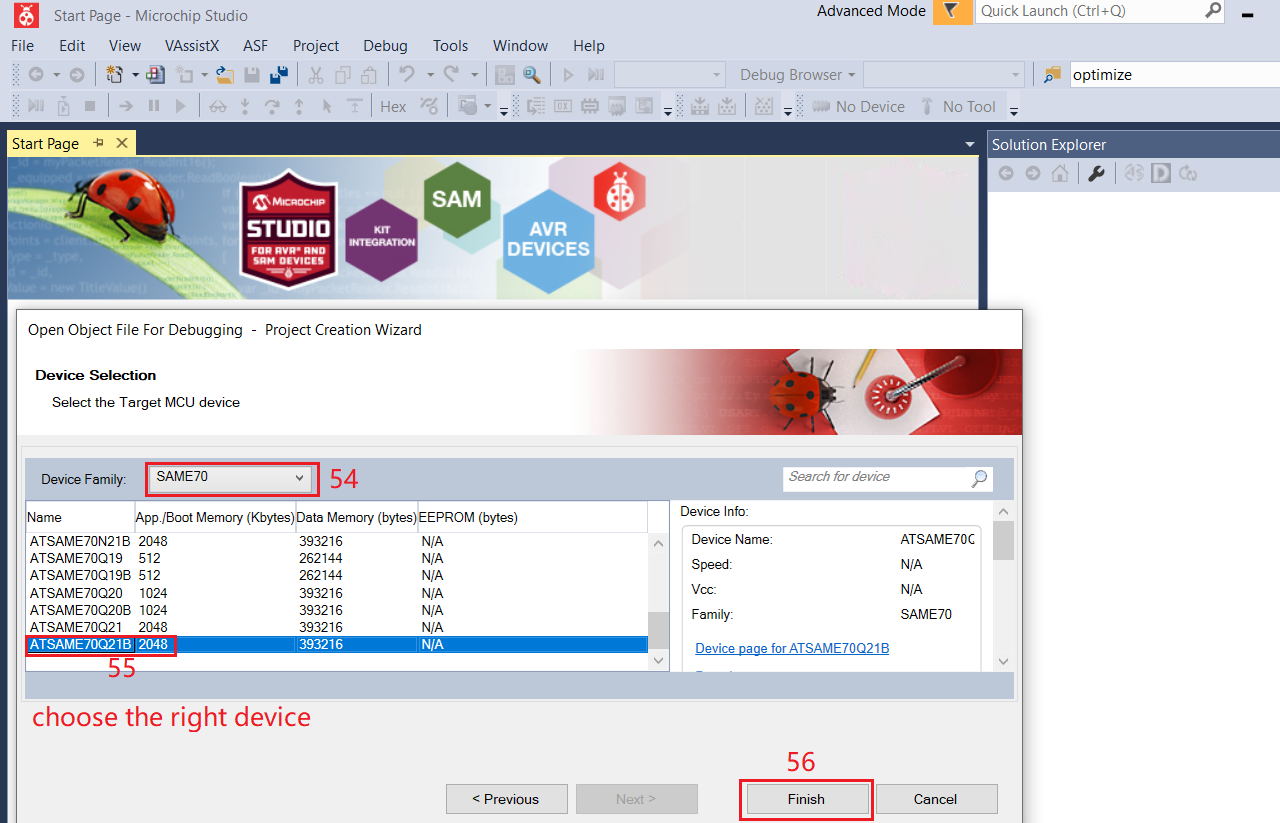Open the Debug menu
The height and width of the screenshot is (823, 1280).
[385, 46]
